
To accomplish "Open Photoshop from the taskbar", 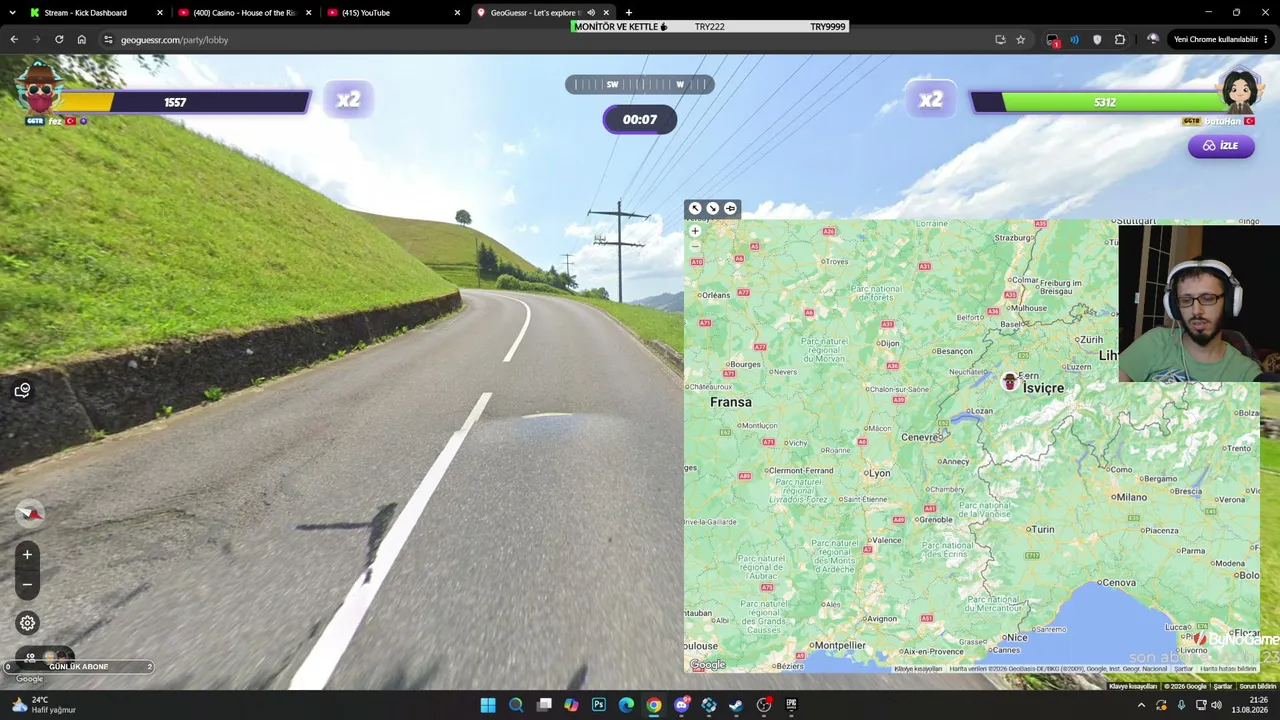I will click(x=599, y=705).
